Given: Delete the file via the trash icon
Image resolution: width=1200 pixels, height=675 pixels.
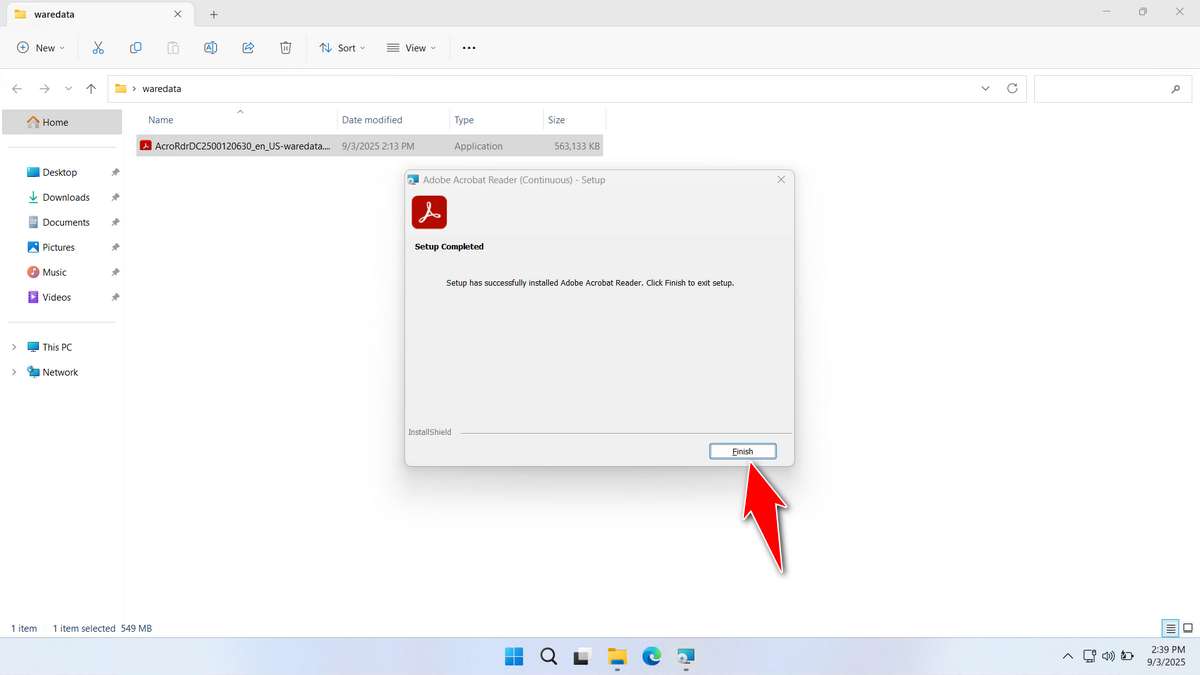Looking at the screenshot, I should pos(286,47).
